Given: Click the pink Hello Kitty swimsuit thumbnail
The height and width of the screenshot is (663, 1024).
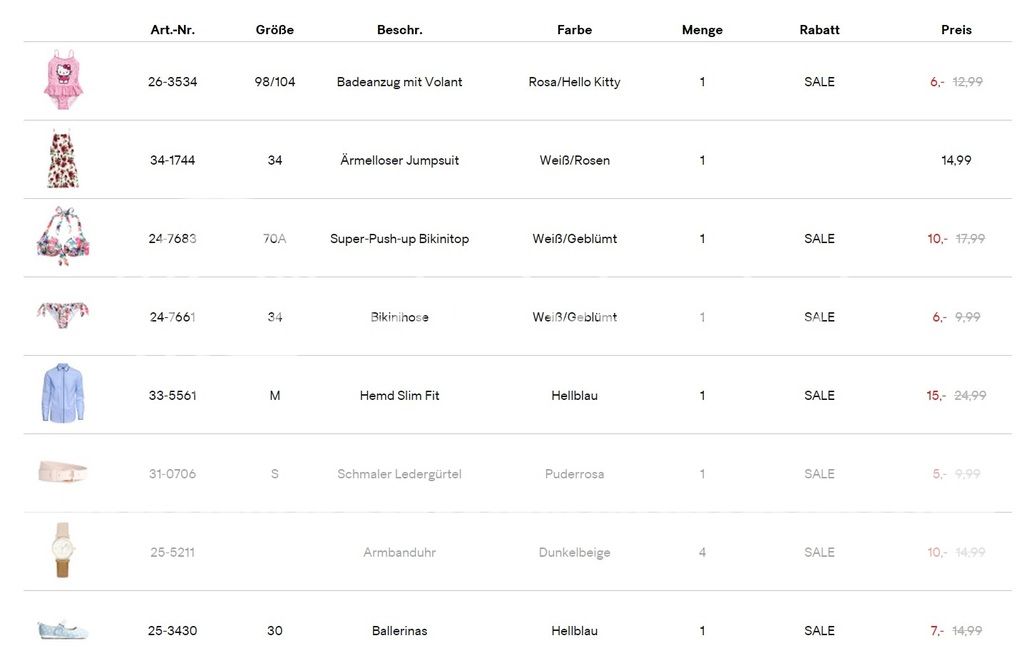Looking at the screenshot, I should pos(63,80).
